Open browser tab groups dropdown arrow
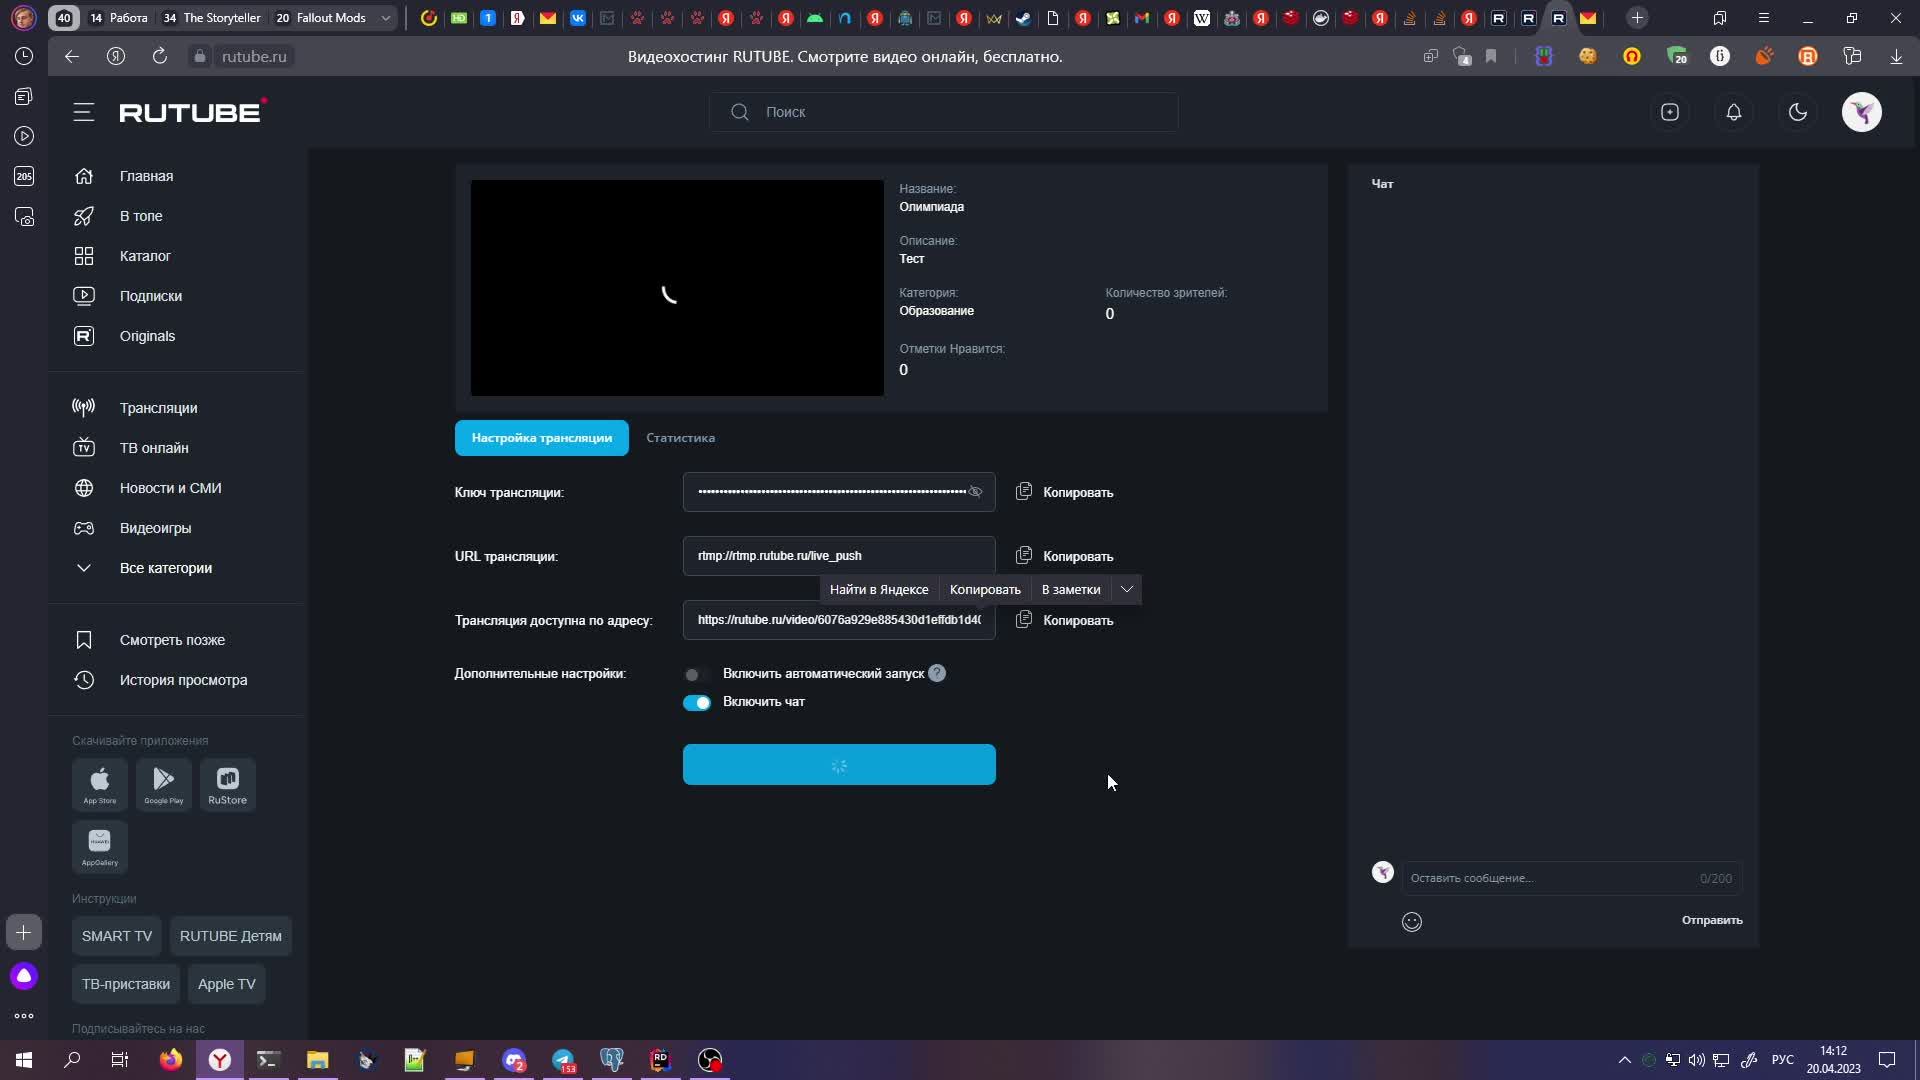Screen dimensions: 1920x1080 pyautogui.click(x=386, y=18)
